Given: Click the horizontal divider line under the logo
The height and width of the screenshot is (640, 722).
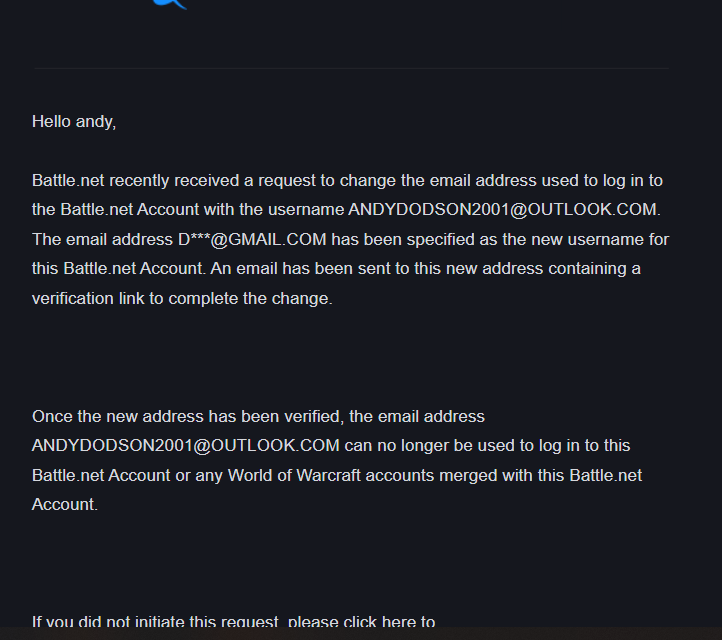Looking at the screenshot, I should tap(350, 68).
